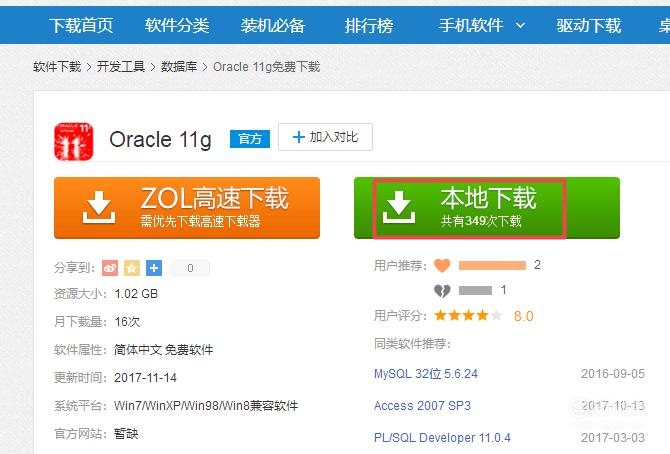Click the Oracle 11g title text
The width and height of the screenshot is (670, 454).
(160, 140)
